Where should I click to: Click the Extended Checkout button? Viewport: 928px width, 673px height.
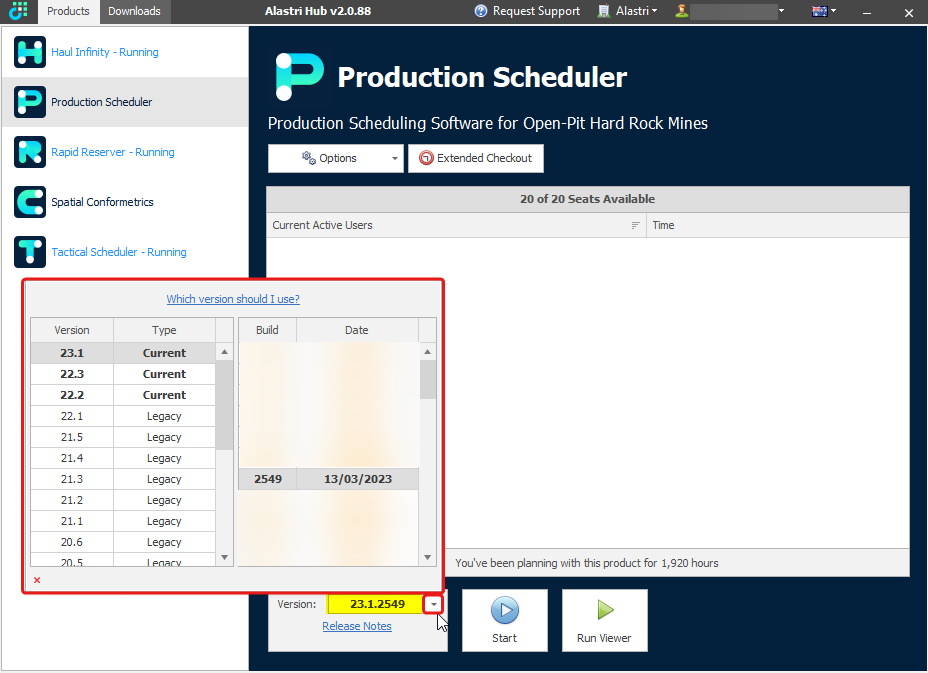[x=476, y=158]
